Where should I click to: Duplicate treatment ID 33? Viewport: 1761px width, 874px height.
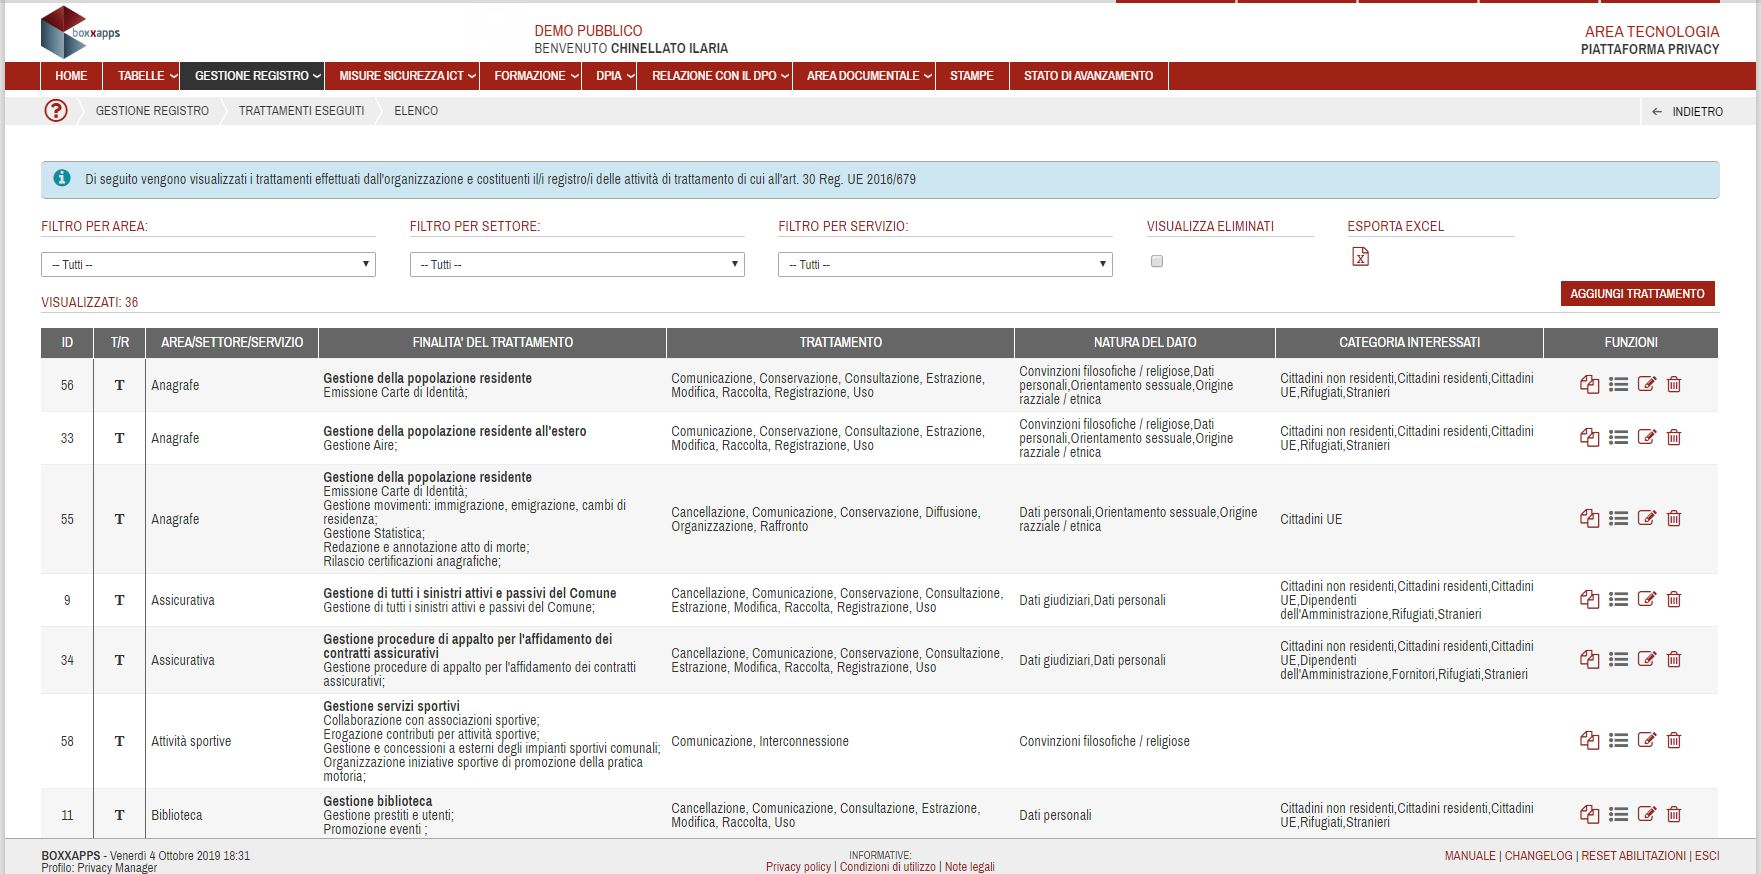[1589, 438]
